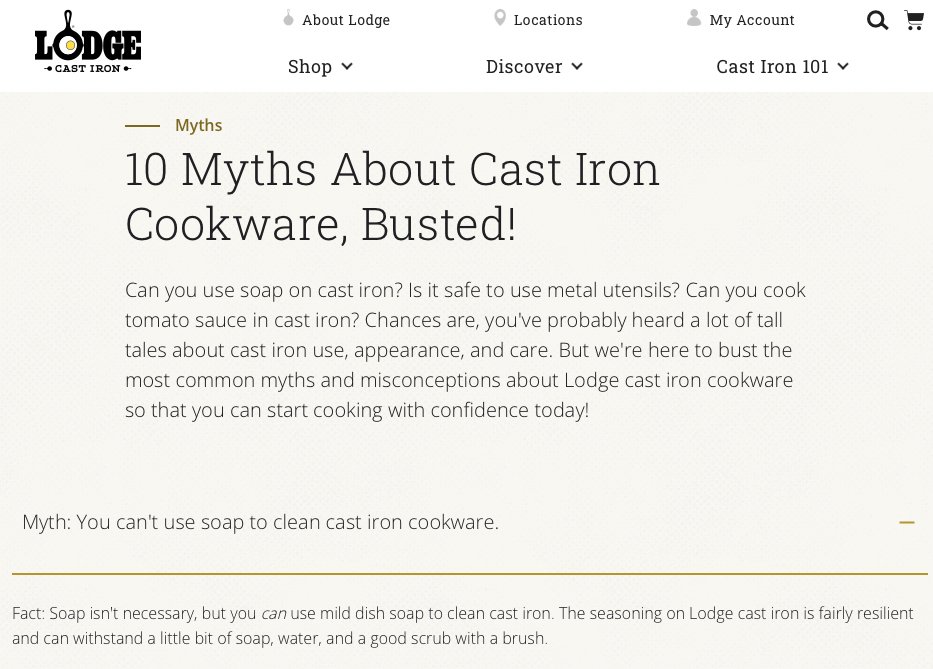Open the My Account link

coord(752,20)
